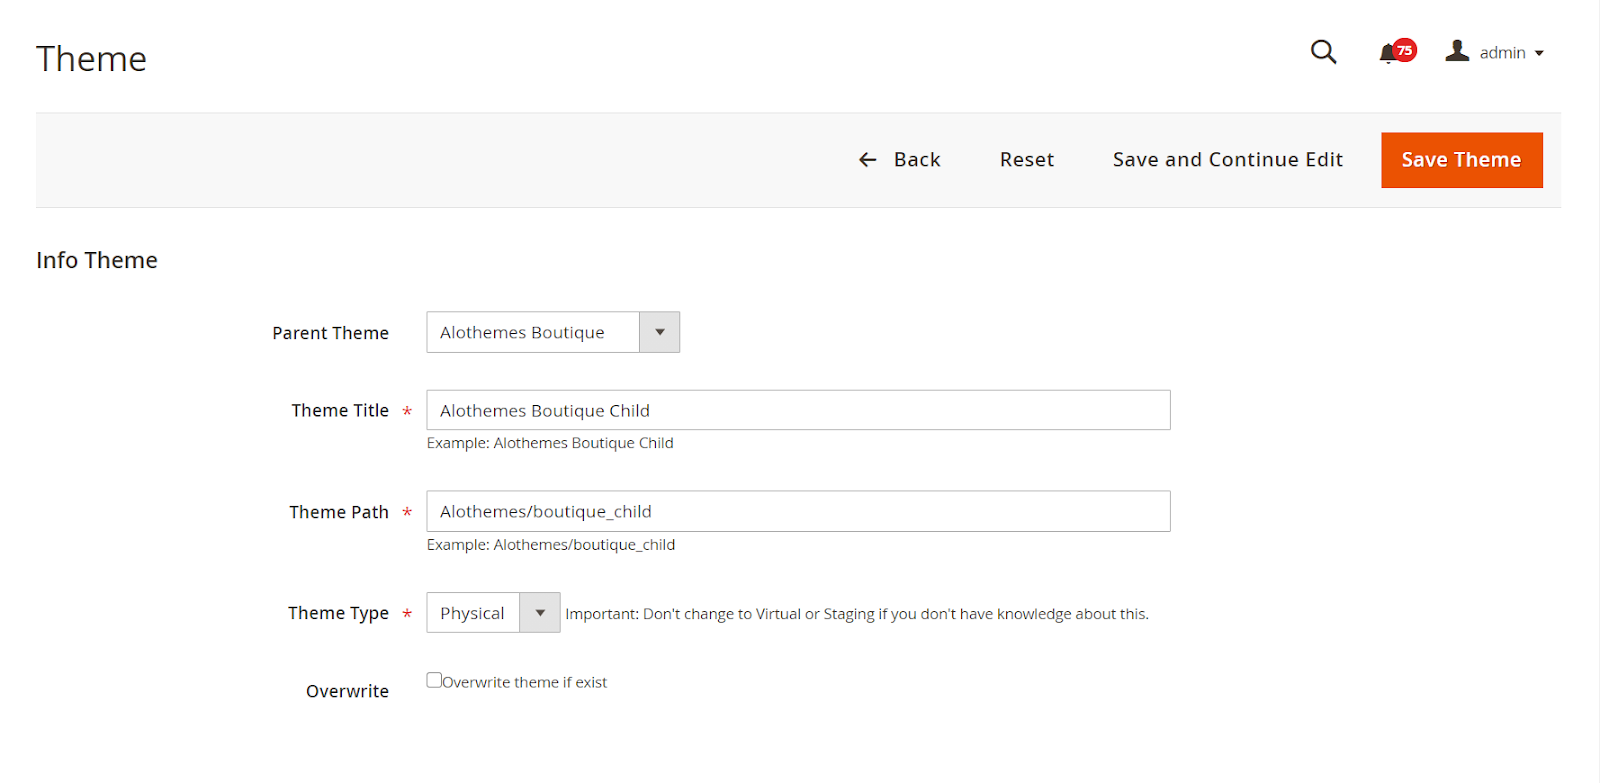Viewport: 1600px width, 783px height.
Task: Click the 'Overwrite theme if exist' label
Action: (x=525, y=682)
